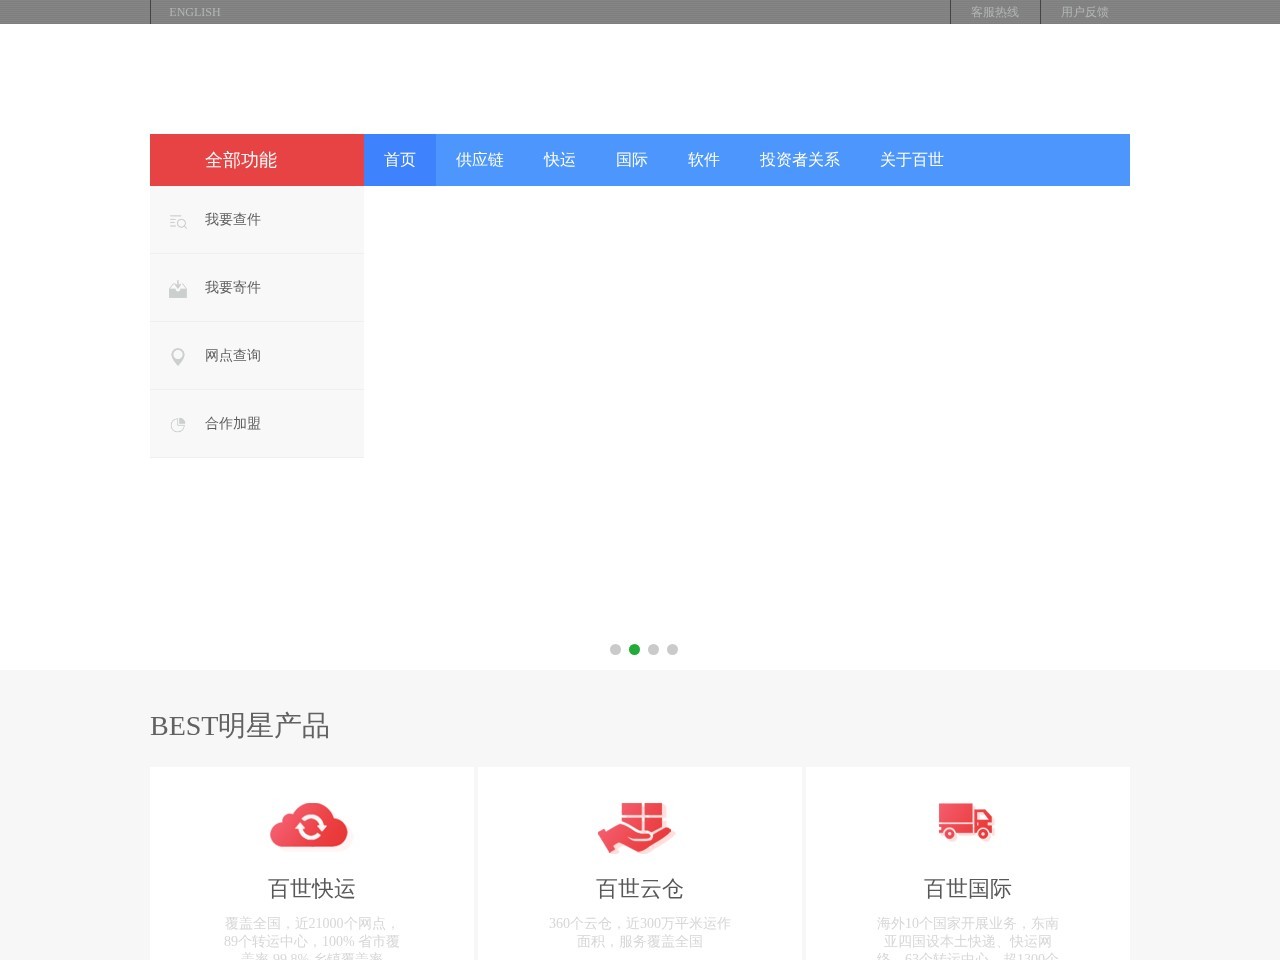Viewport: 1280px width, 960px height.
Task: Go to third carousel slide dot
Action: 653,649
